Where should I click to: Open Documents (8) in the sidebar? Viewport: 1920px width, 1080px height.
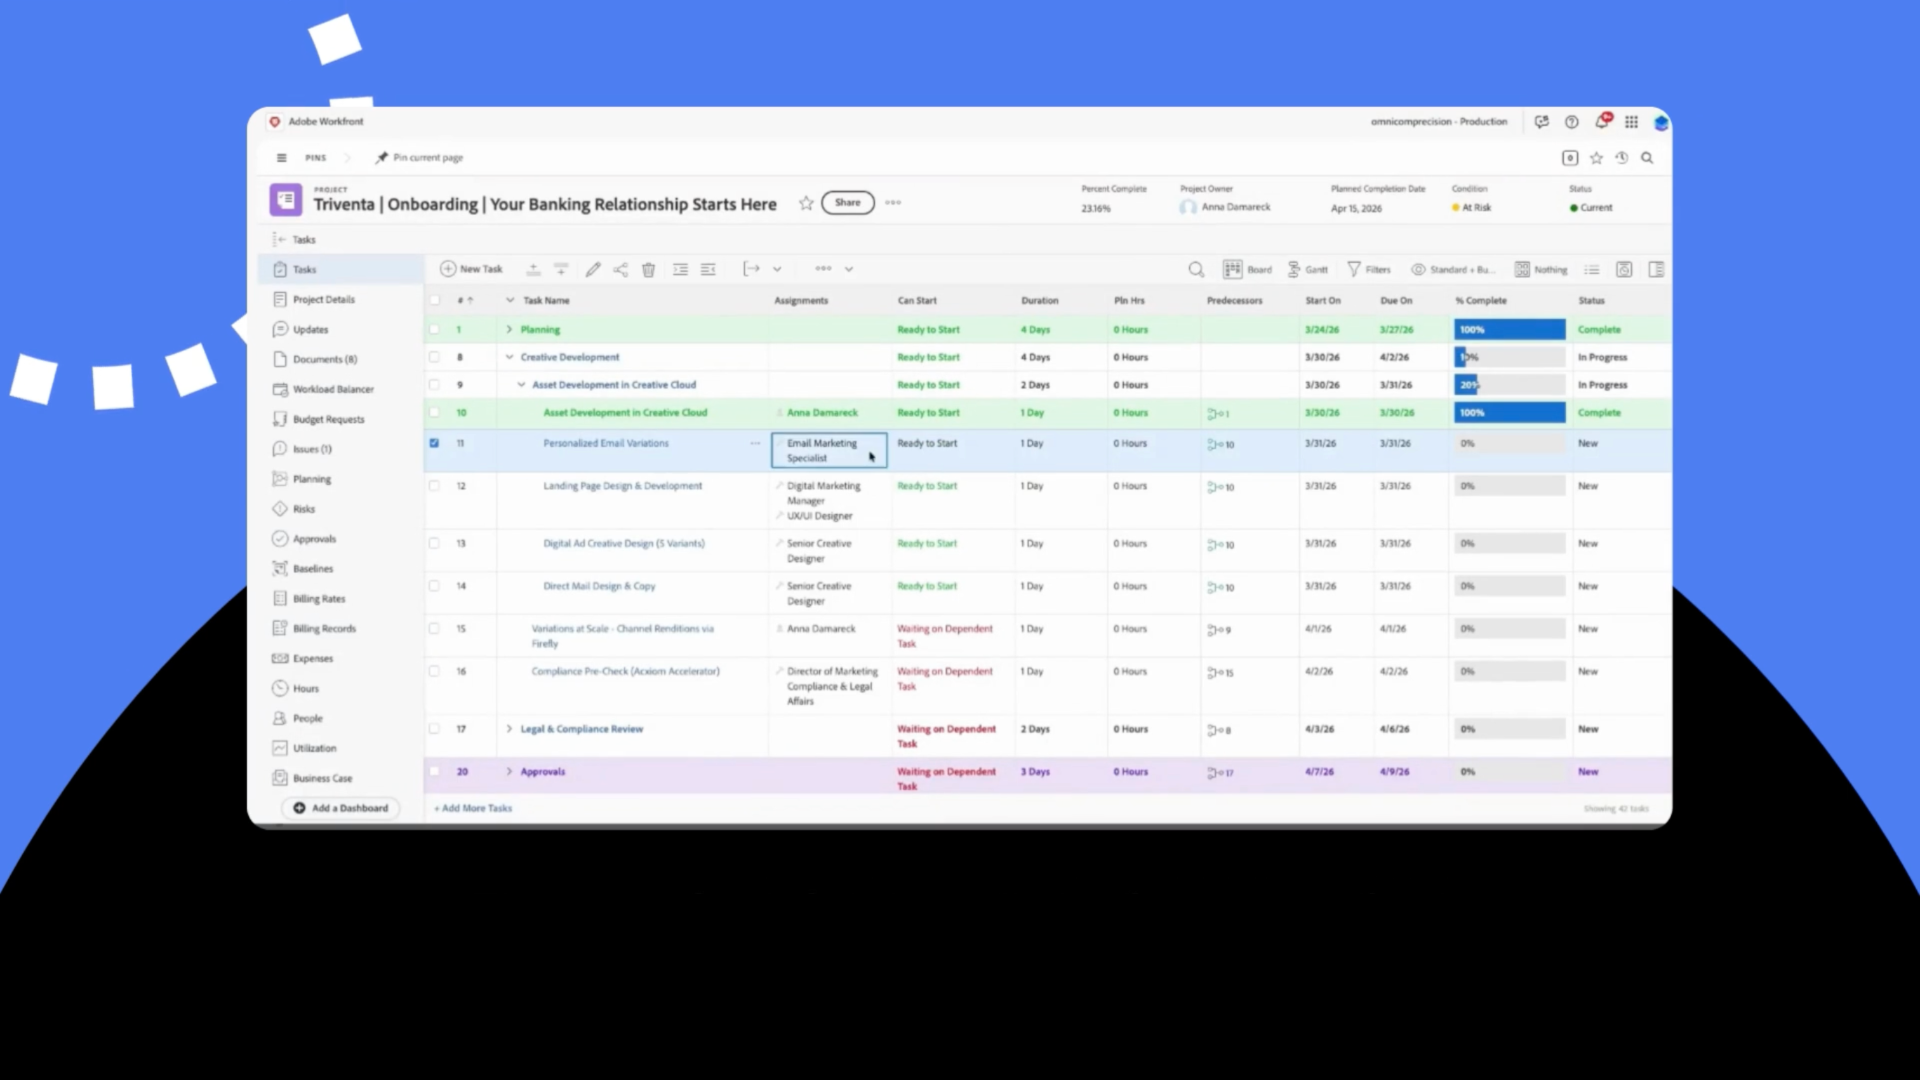[x=325, y=359]
